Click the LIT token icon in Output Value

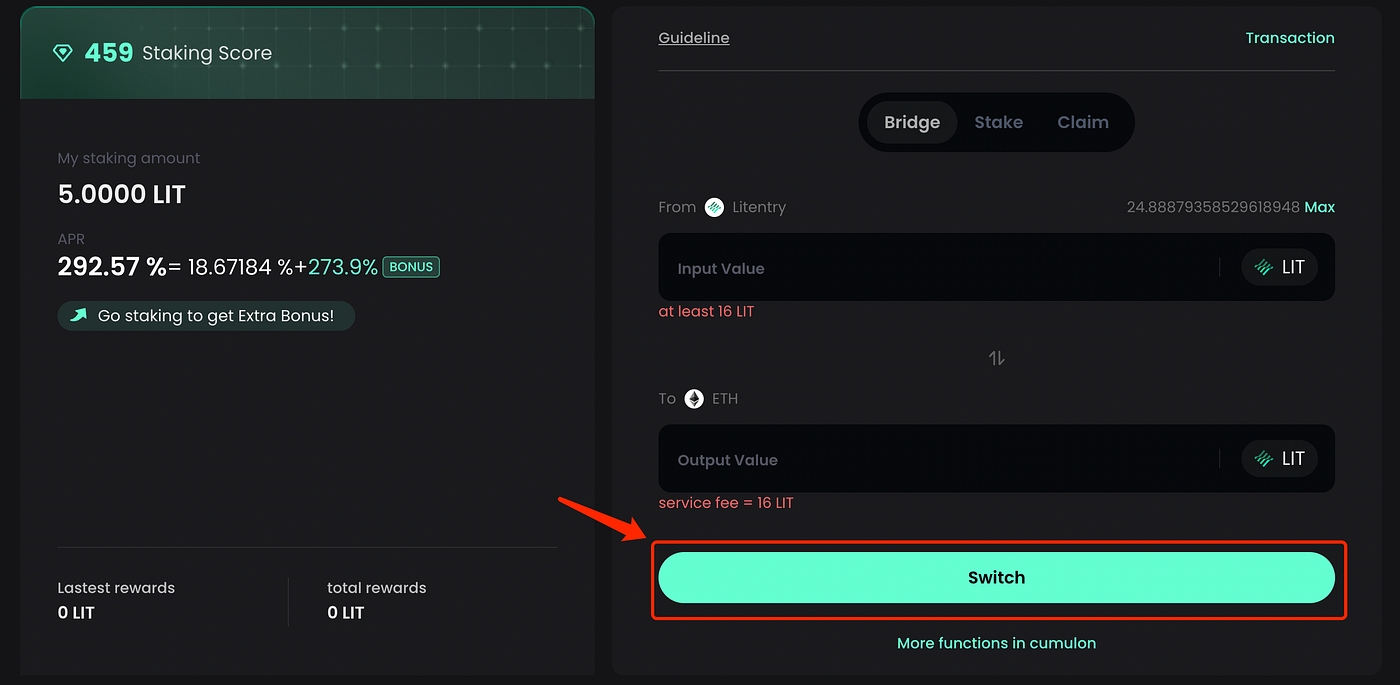1263,459
